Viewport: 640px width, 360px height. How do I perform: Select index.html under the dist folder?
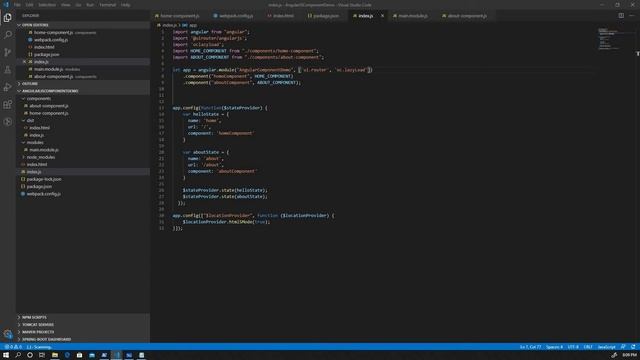tap(39, 128)
